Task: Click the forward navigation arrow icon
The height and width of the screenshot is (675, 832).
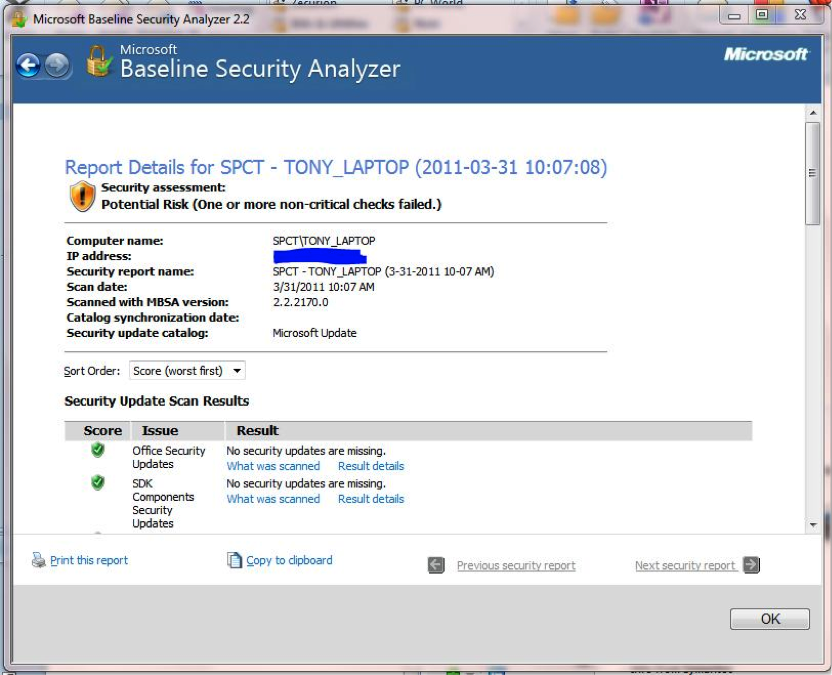Action: 57,66
